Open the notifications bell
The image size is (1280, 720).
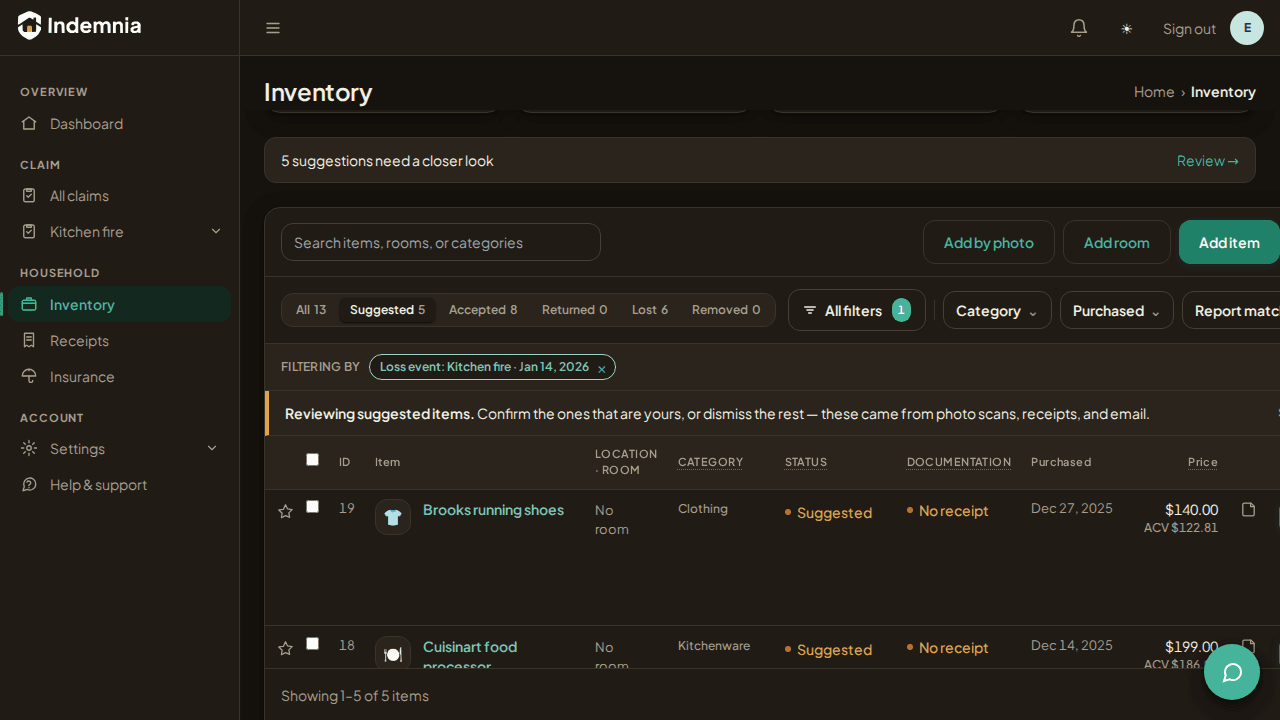(x=1079, y=28)
